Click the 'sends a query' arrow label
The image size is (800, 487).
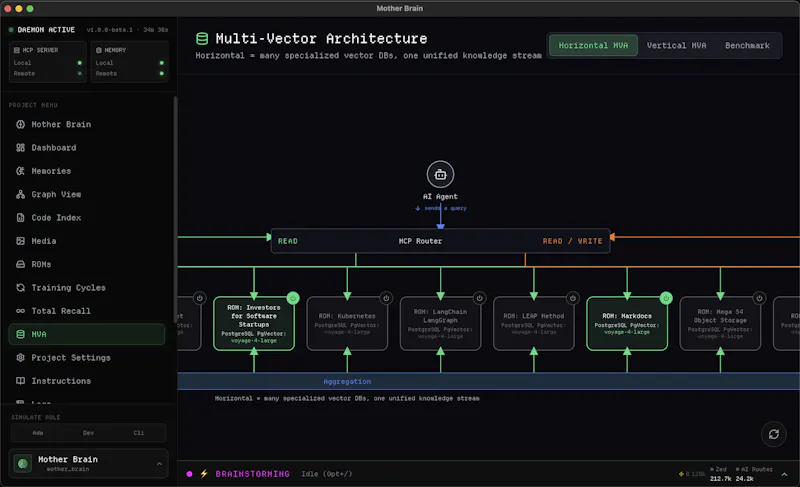[441, 208]
